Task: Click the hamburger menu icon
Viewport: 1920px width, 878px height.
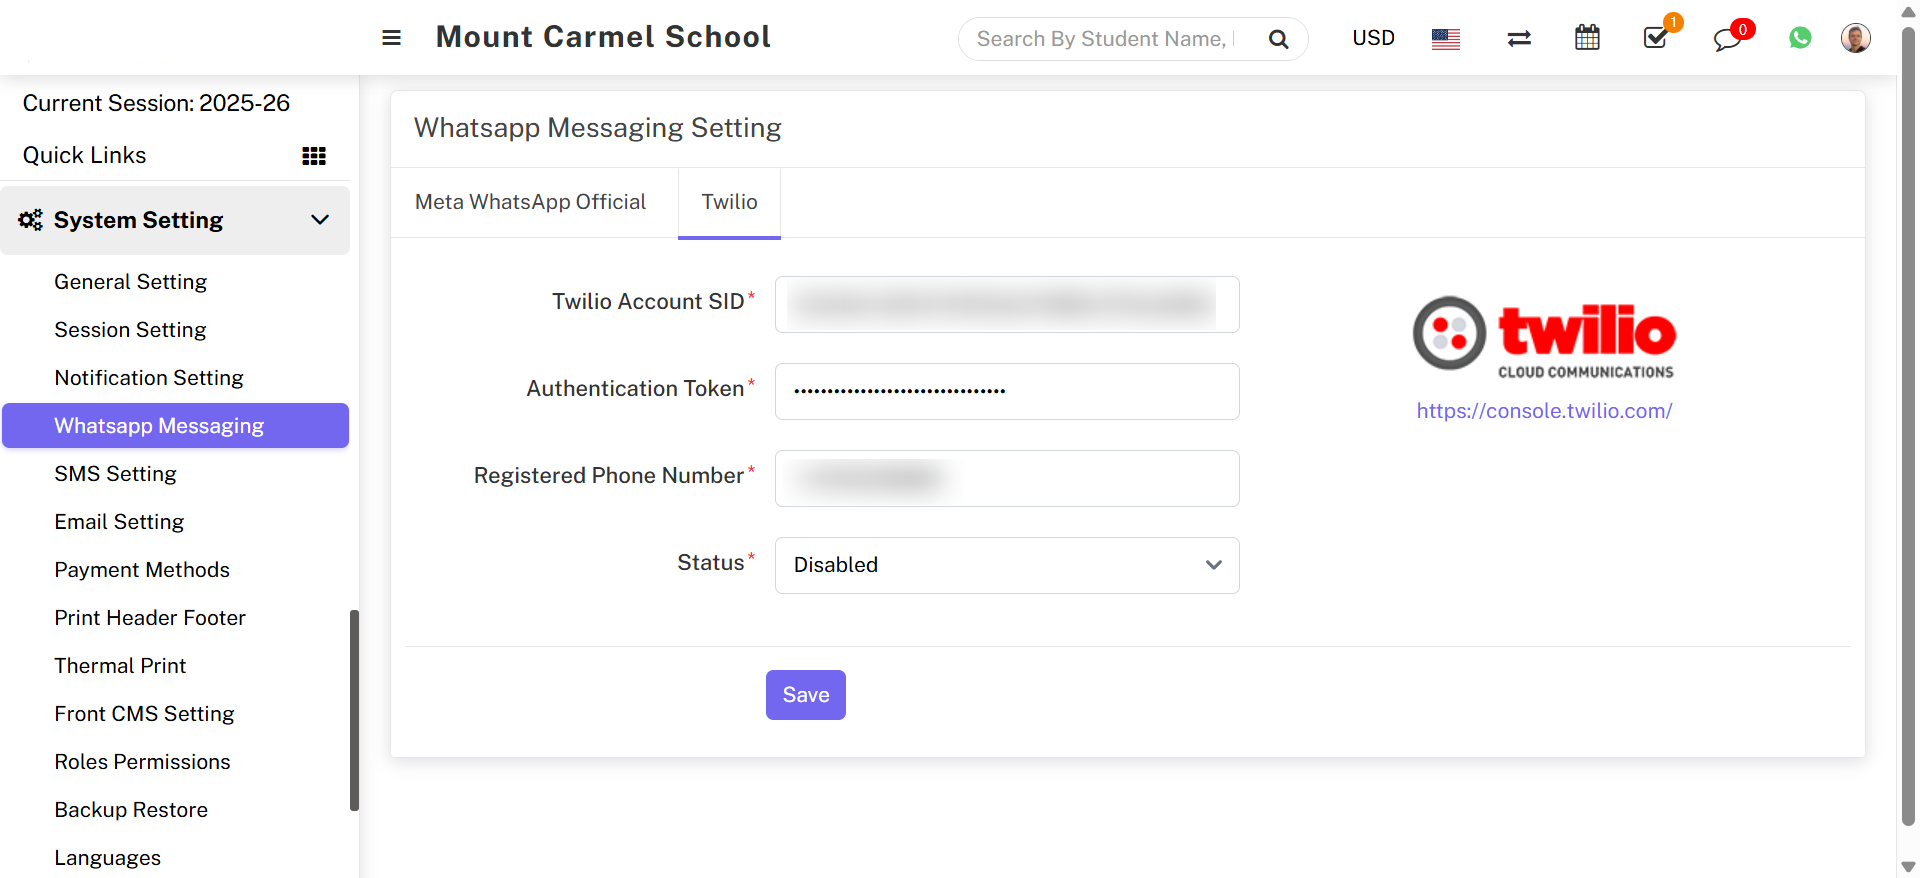Action: 391,38
